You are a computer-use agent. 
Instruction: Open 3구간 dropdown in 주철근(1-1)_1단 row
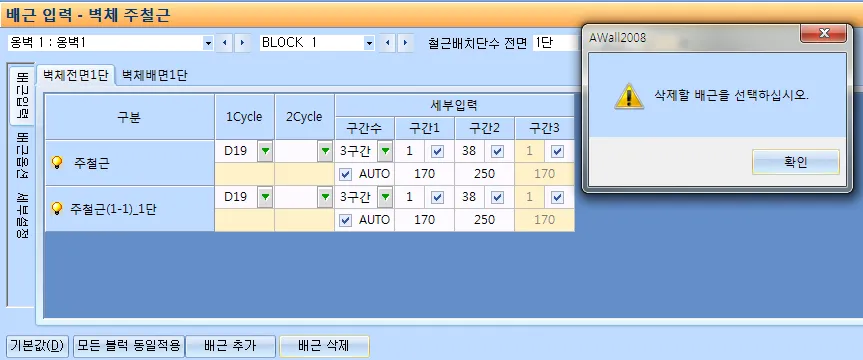[385, 197]
